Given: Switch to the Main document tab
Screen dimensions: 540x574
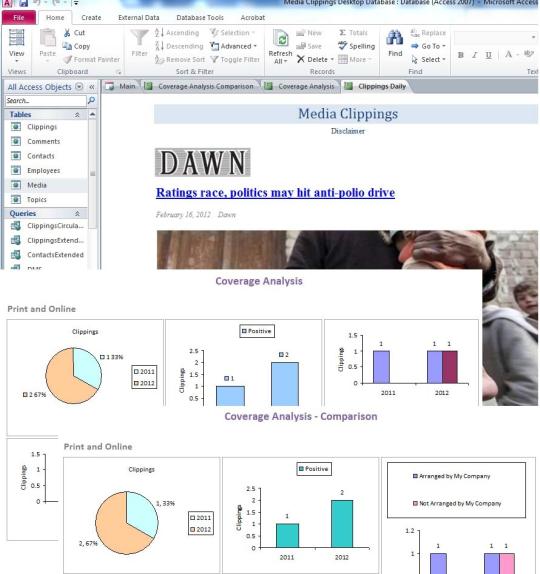Looking at the screenshot, I should pos(121,86).
